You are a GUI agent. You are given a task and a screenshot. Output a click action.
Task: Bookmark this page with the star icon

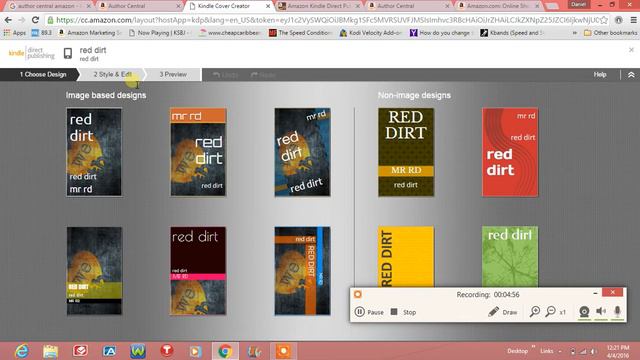[604, 20]
